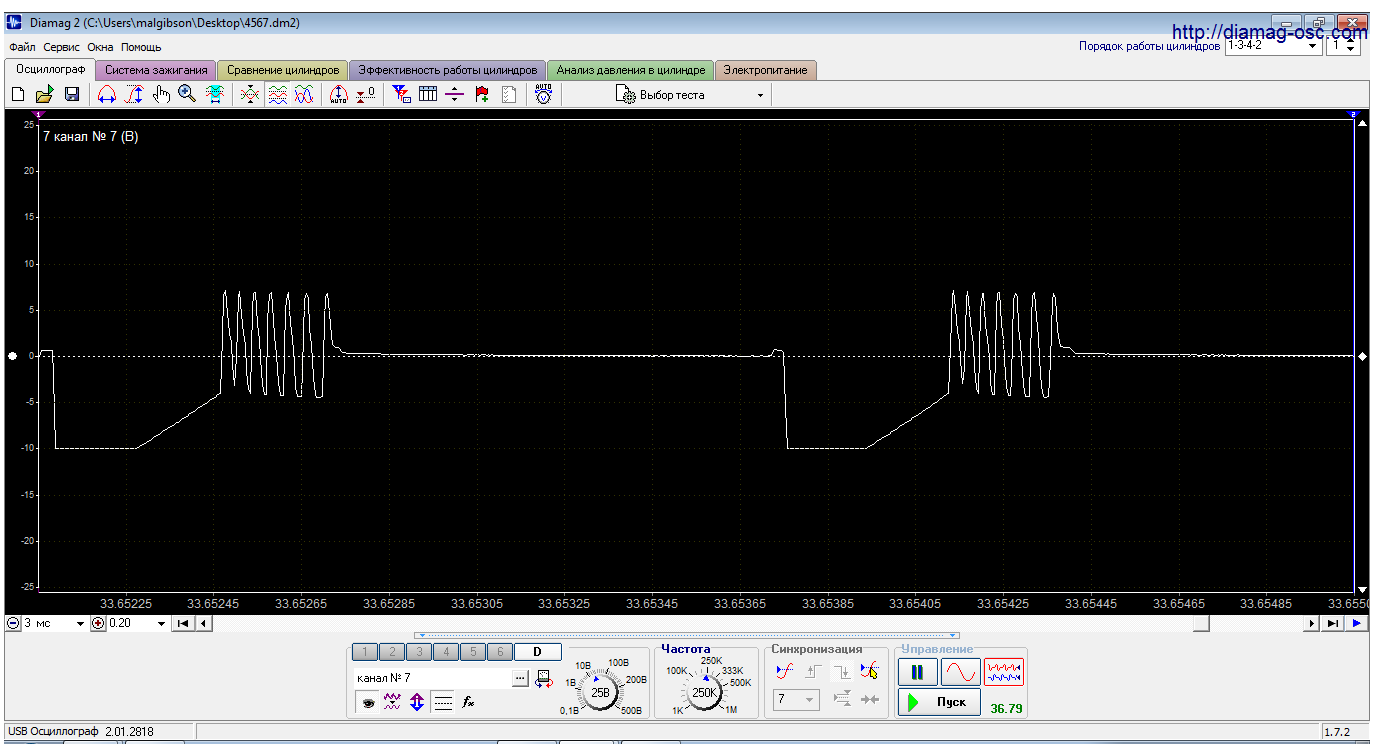Select channel button 3
1382x744 pixels.
click(419, 652)
